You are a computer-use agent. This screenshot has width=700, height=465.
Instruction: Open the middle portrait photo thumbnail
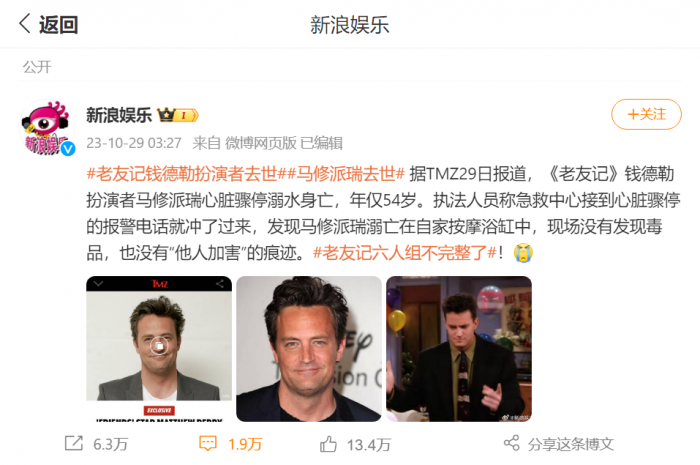pyautogui.click(x=308, y=349)
